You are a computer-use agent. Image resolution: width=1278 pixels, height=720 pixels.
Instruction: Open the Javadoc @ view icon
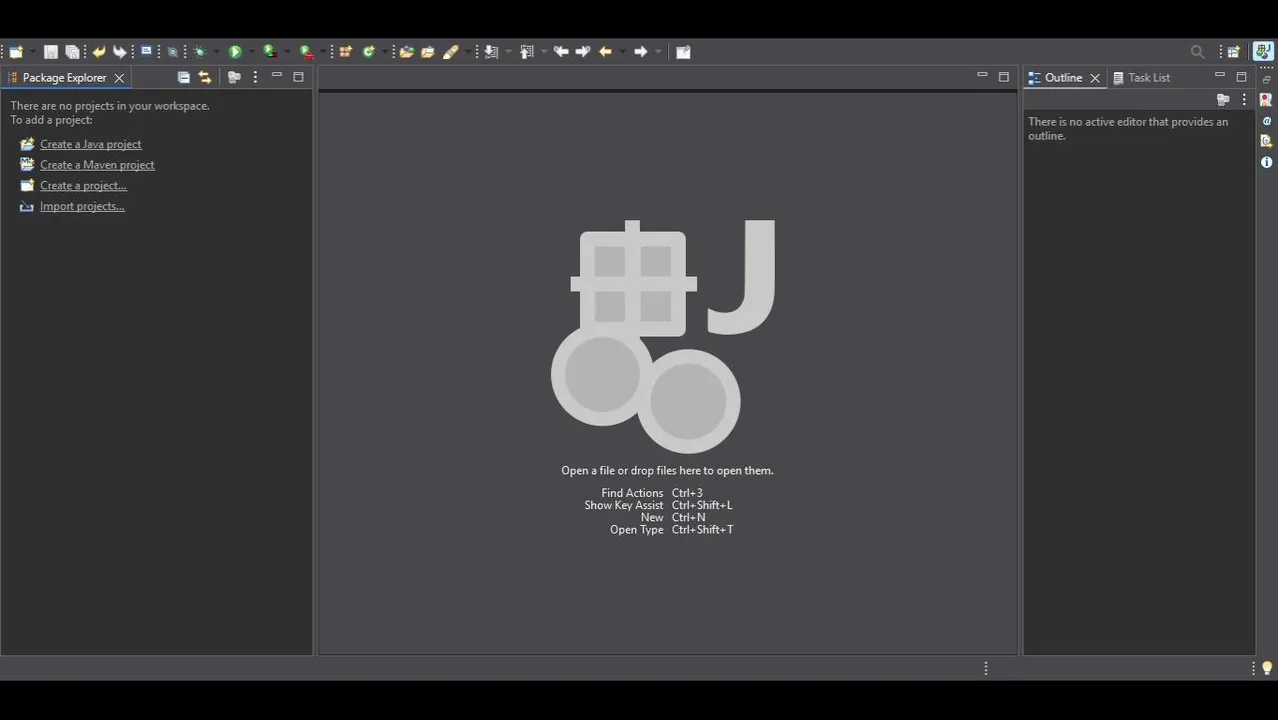pos(1266,121)
